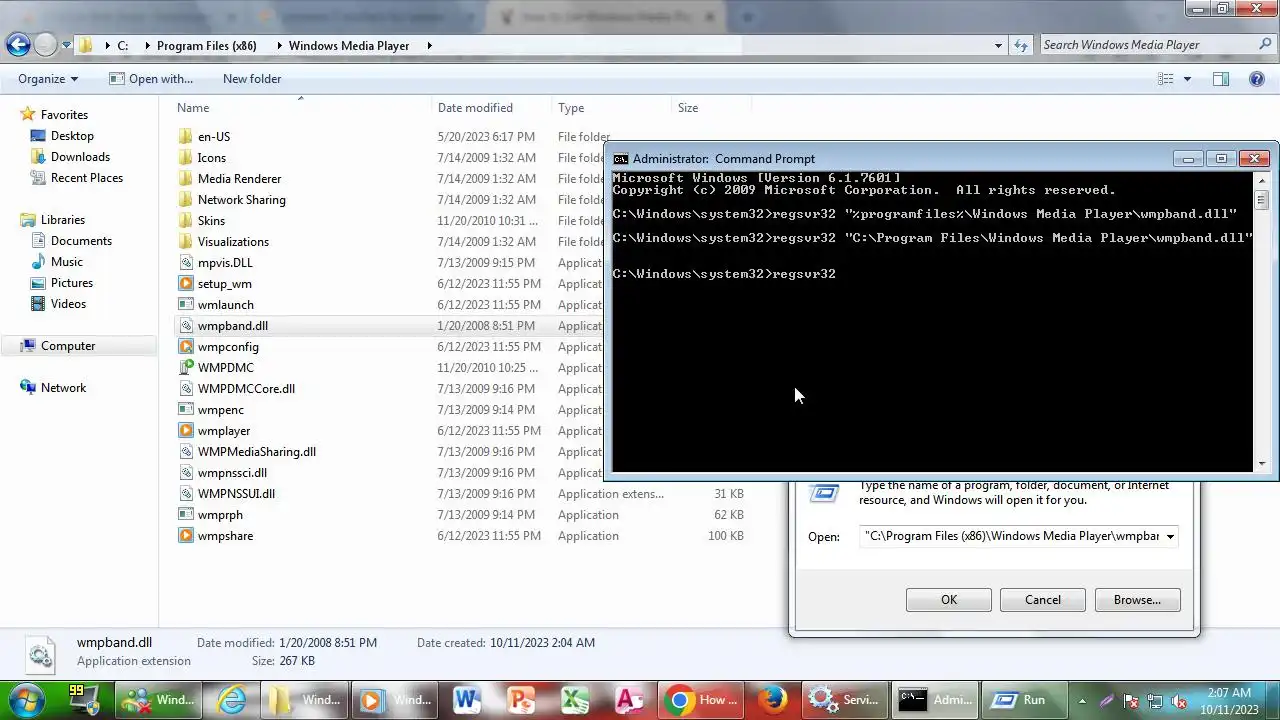The height and width of the screenshot is (720, 1280).
Task: Select the setup_wm application icon
Action: [185, 284]
